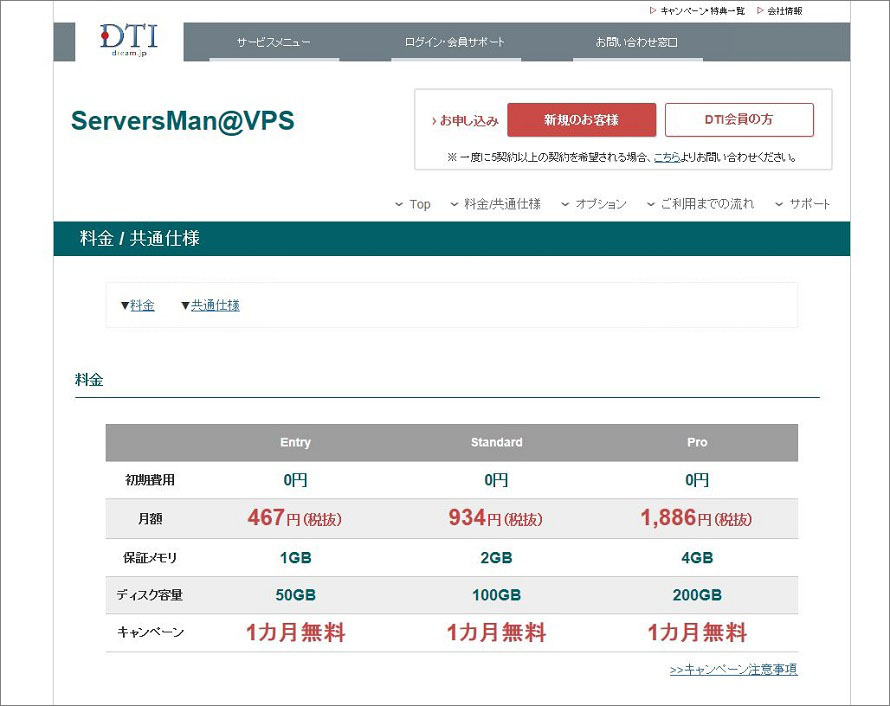Jump to 共通仕様 anchor link
The image size is (890, 706).
pyautogui.click(x=215, y=305)
